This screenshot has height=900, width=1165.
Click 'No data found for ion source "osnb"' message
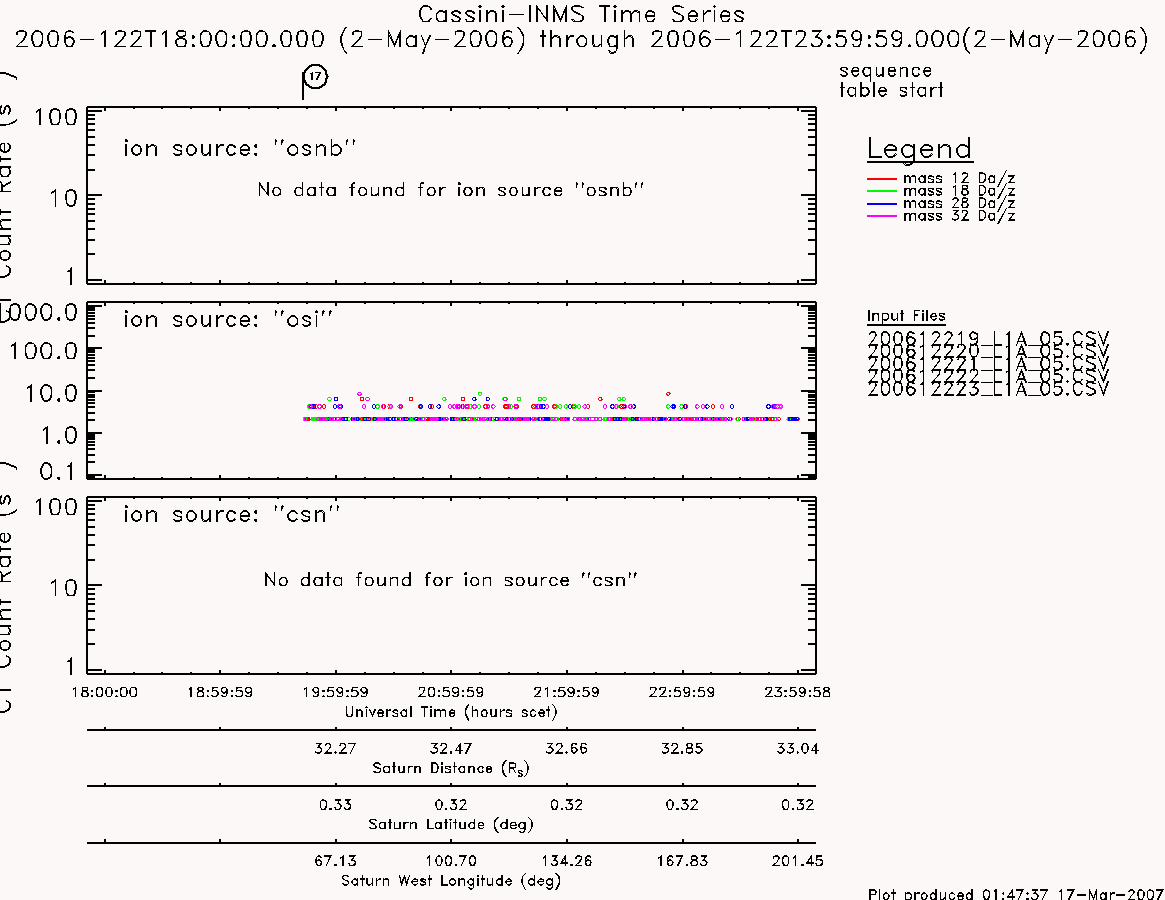(450, 190)
